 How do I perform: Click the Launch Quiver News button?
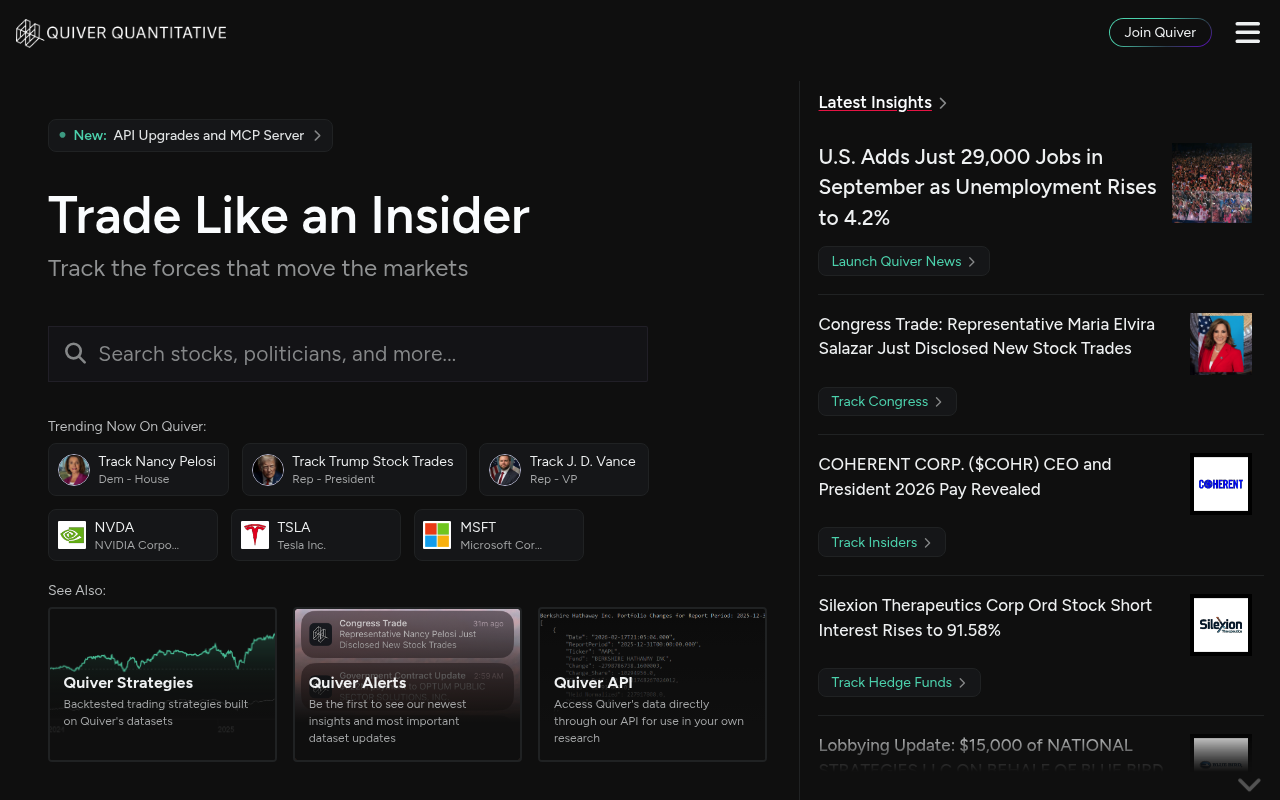904,261
